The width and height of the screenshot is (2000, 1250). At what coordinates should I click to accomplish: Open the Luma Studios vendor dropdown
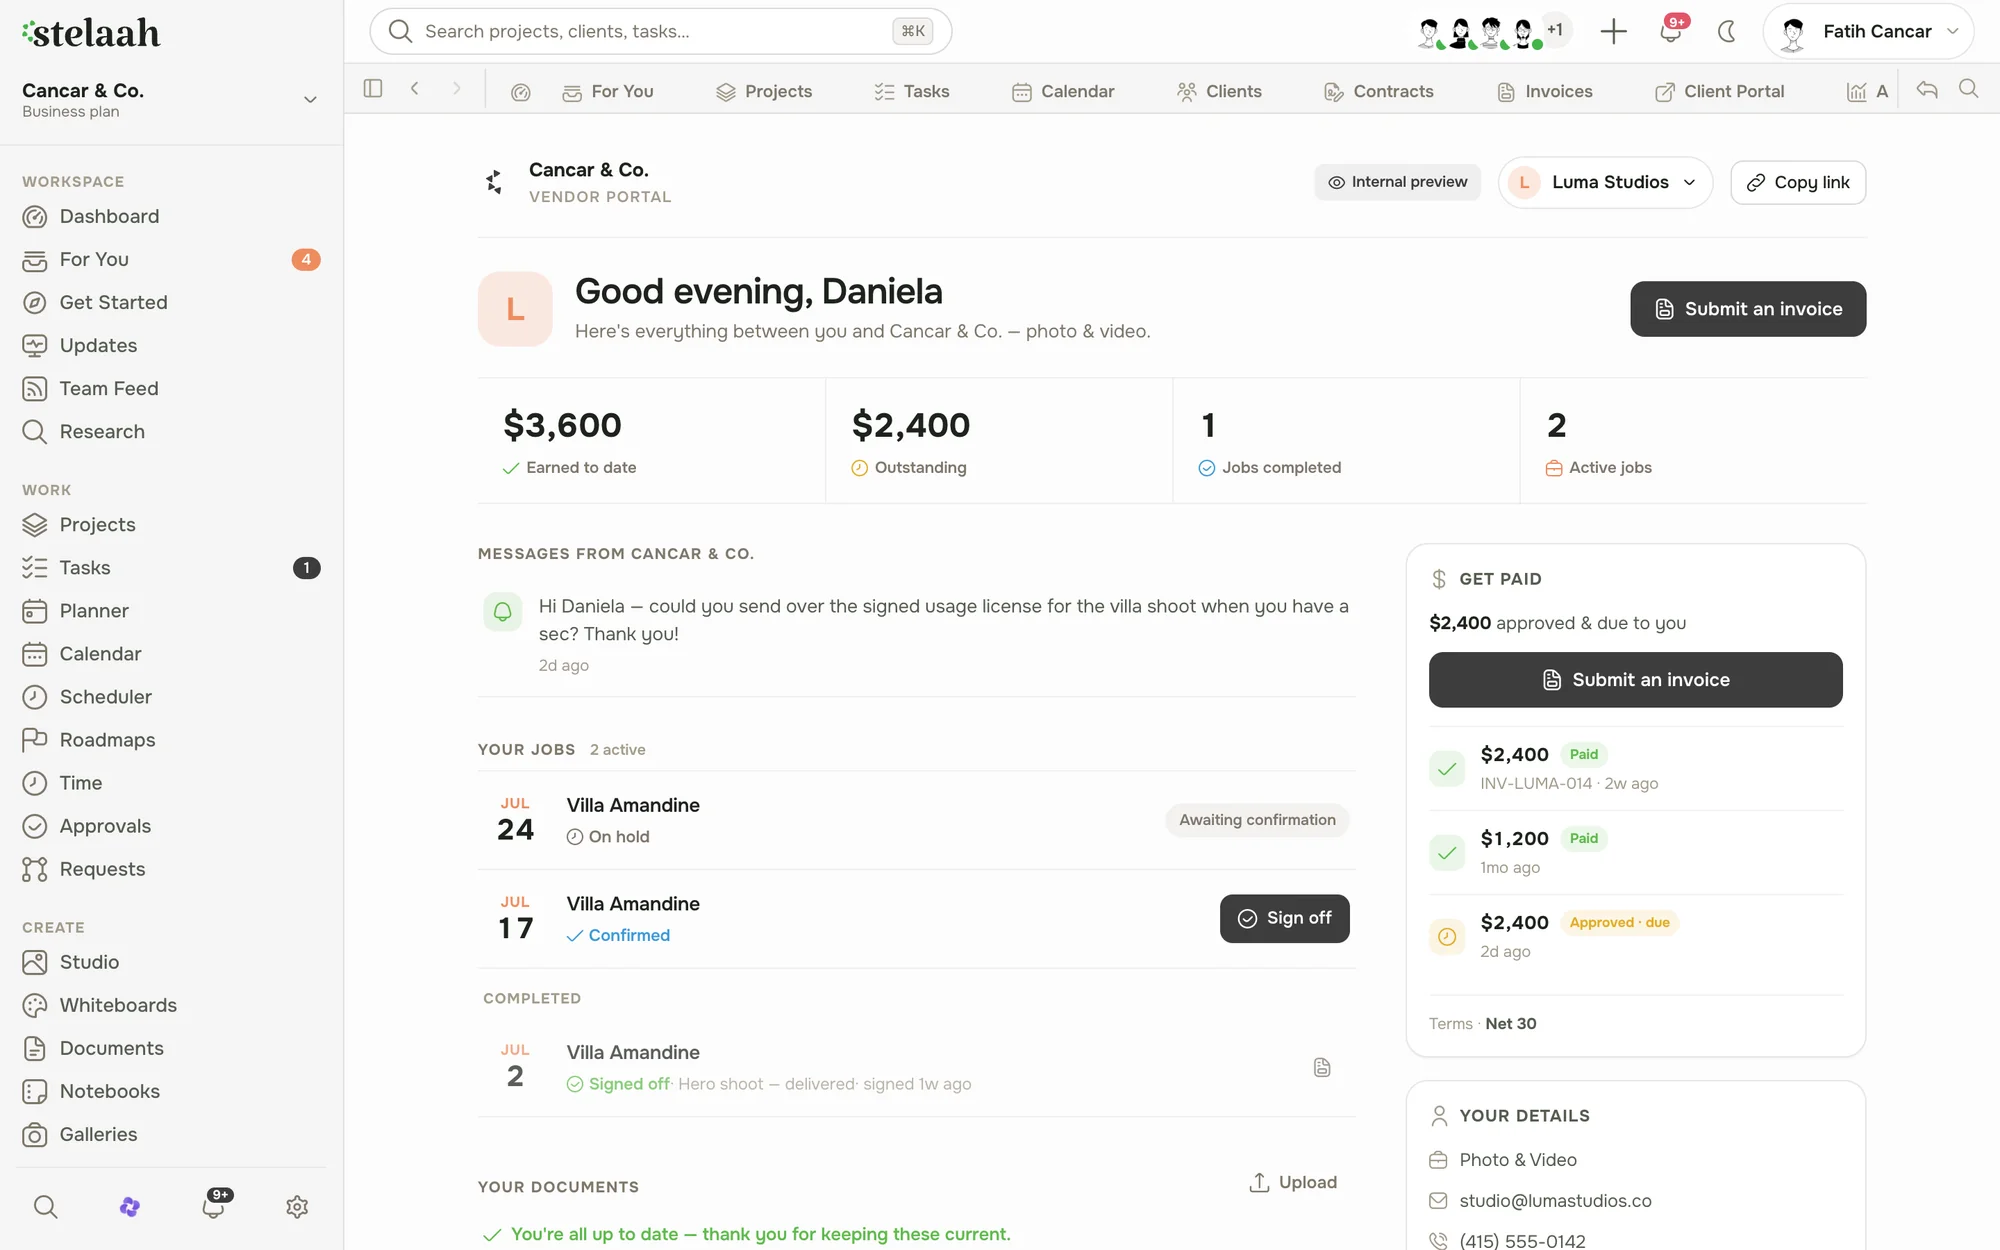pyautogui.click(x=1605, y=182)
